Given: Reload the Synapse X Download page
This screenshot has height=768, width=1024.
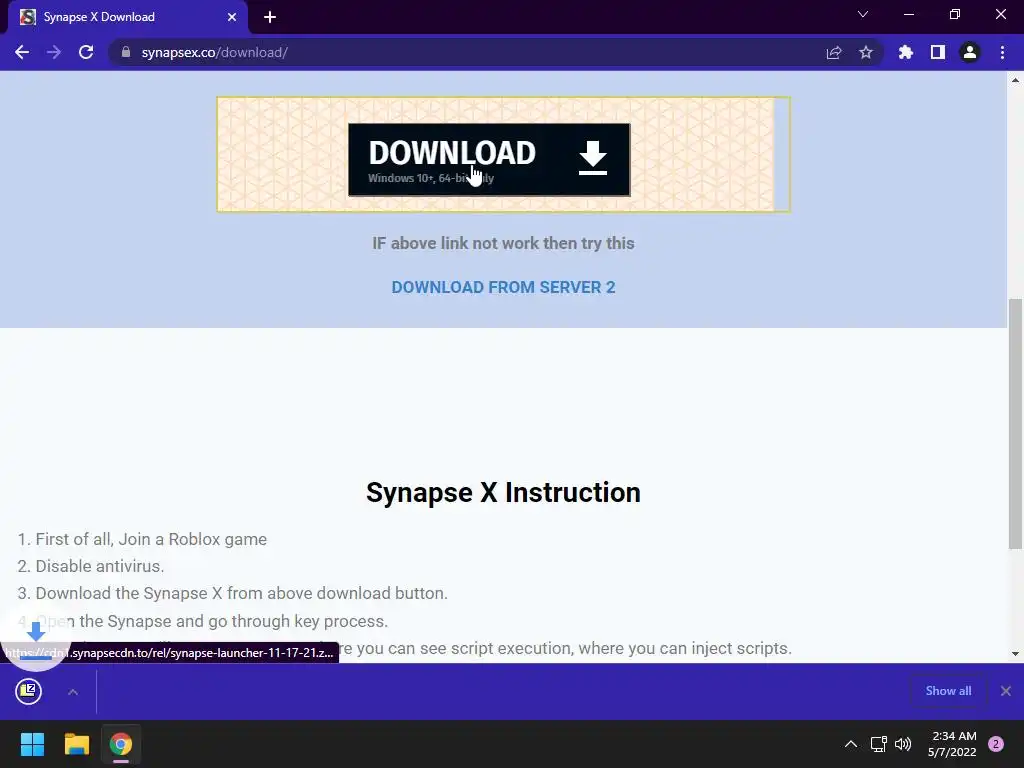Looking at the screenshot, I should coord(86,52).
